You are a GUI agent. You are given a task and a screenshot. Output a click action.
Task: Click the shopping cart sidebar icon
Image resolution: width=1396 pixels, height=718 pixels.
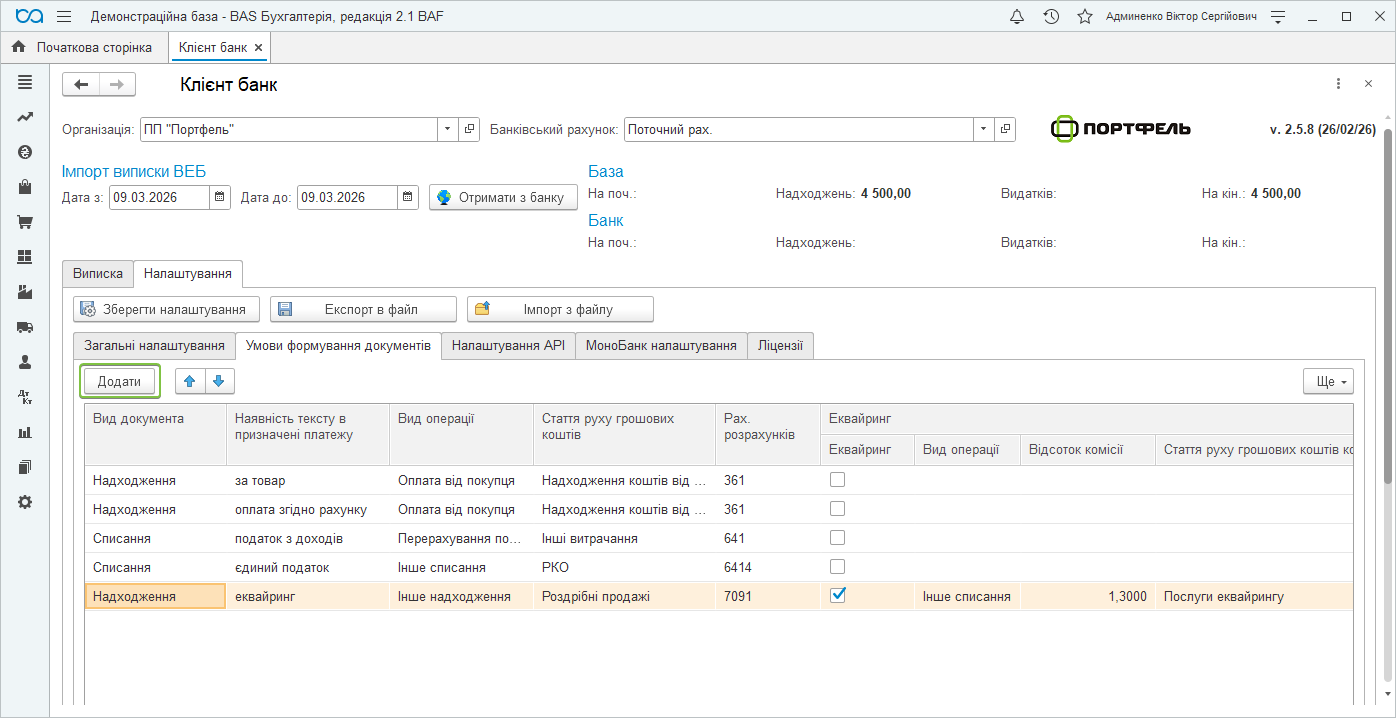coord(25,222)
